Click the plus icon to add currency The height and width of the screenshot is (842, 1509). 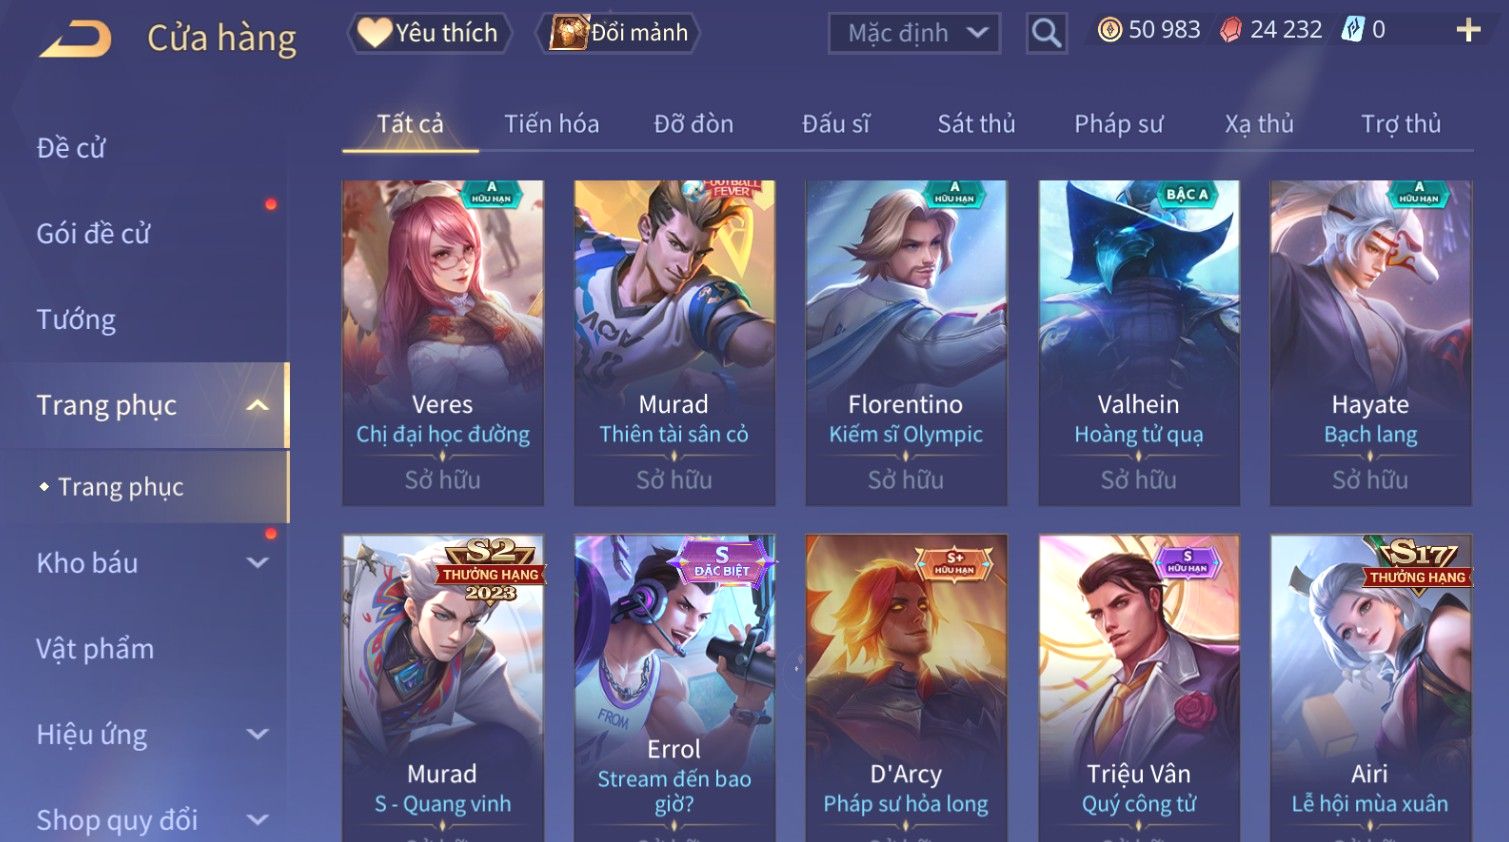1468,30
